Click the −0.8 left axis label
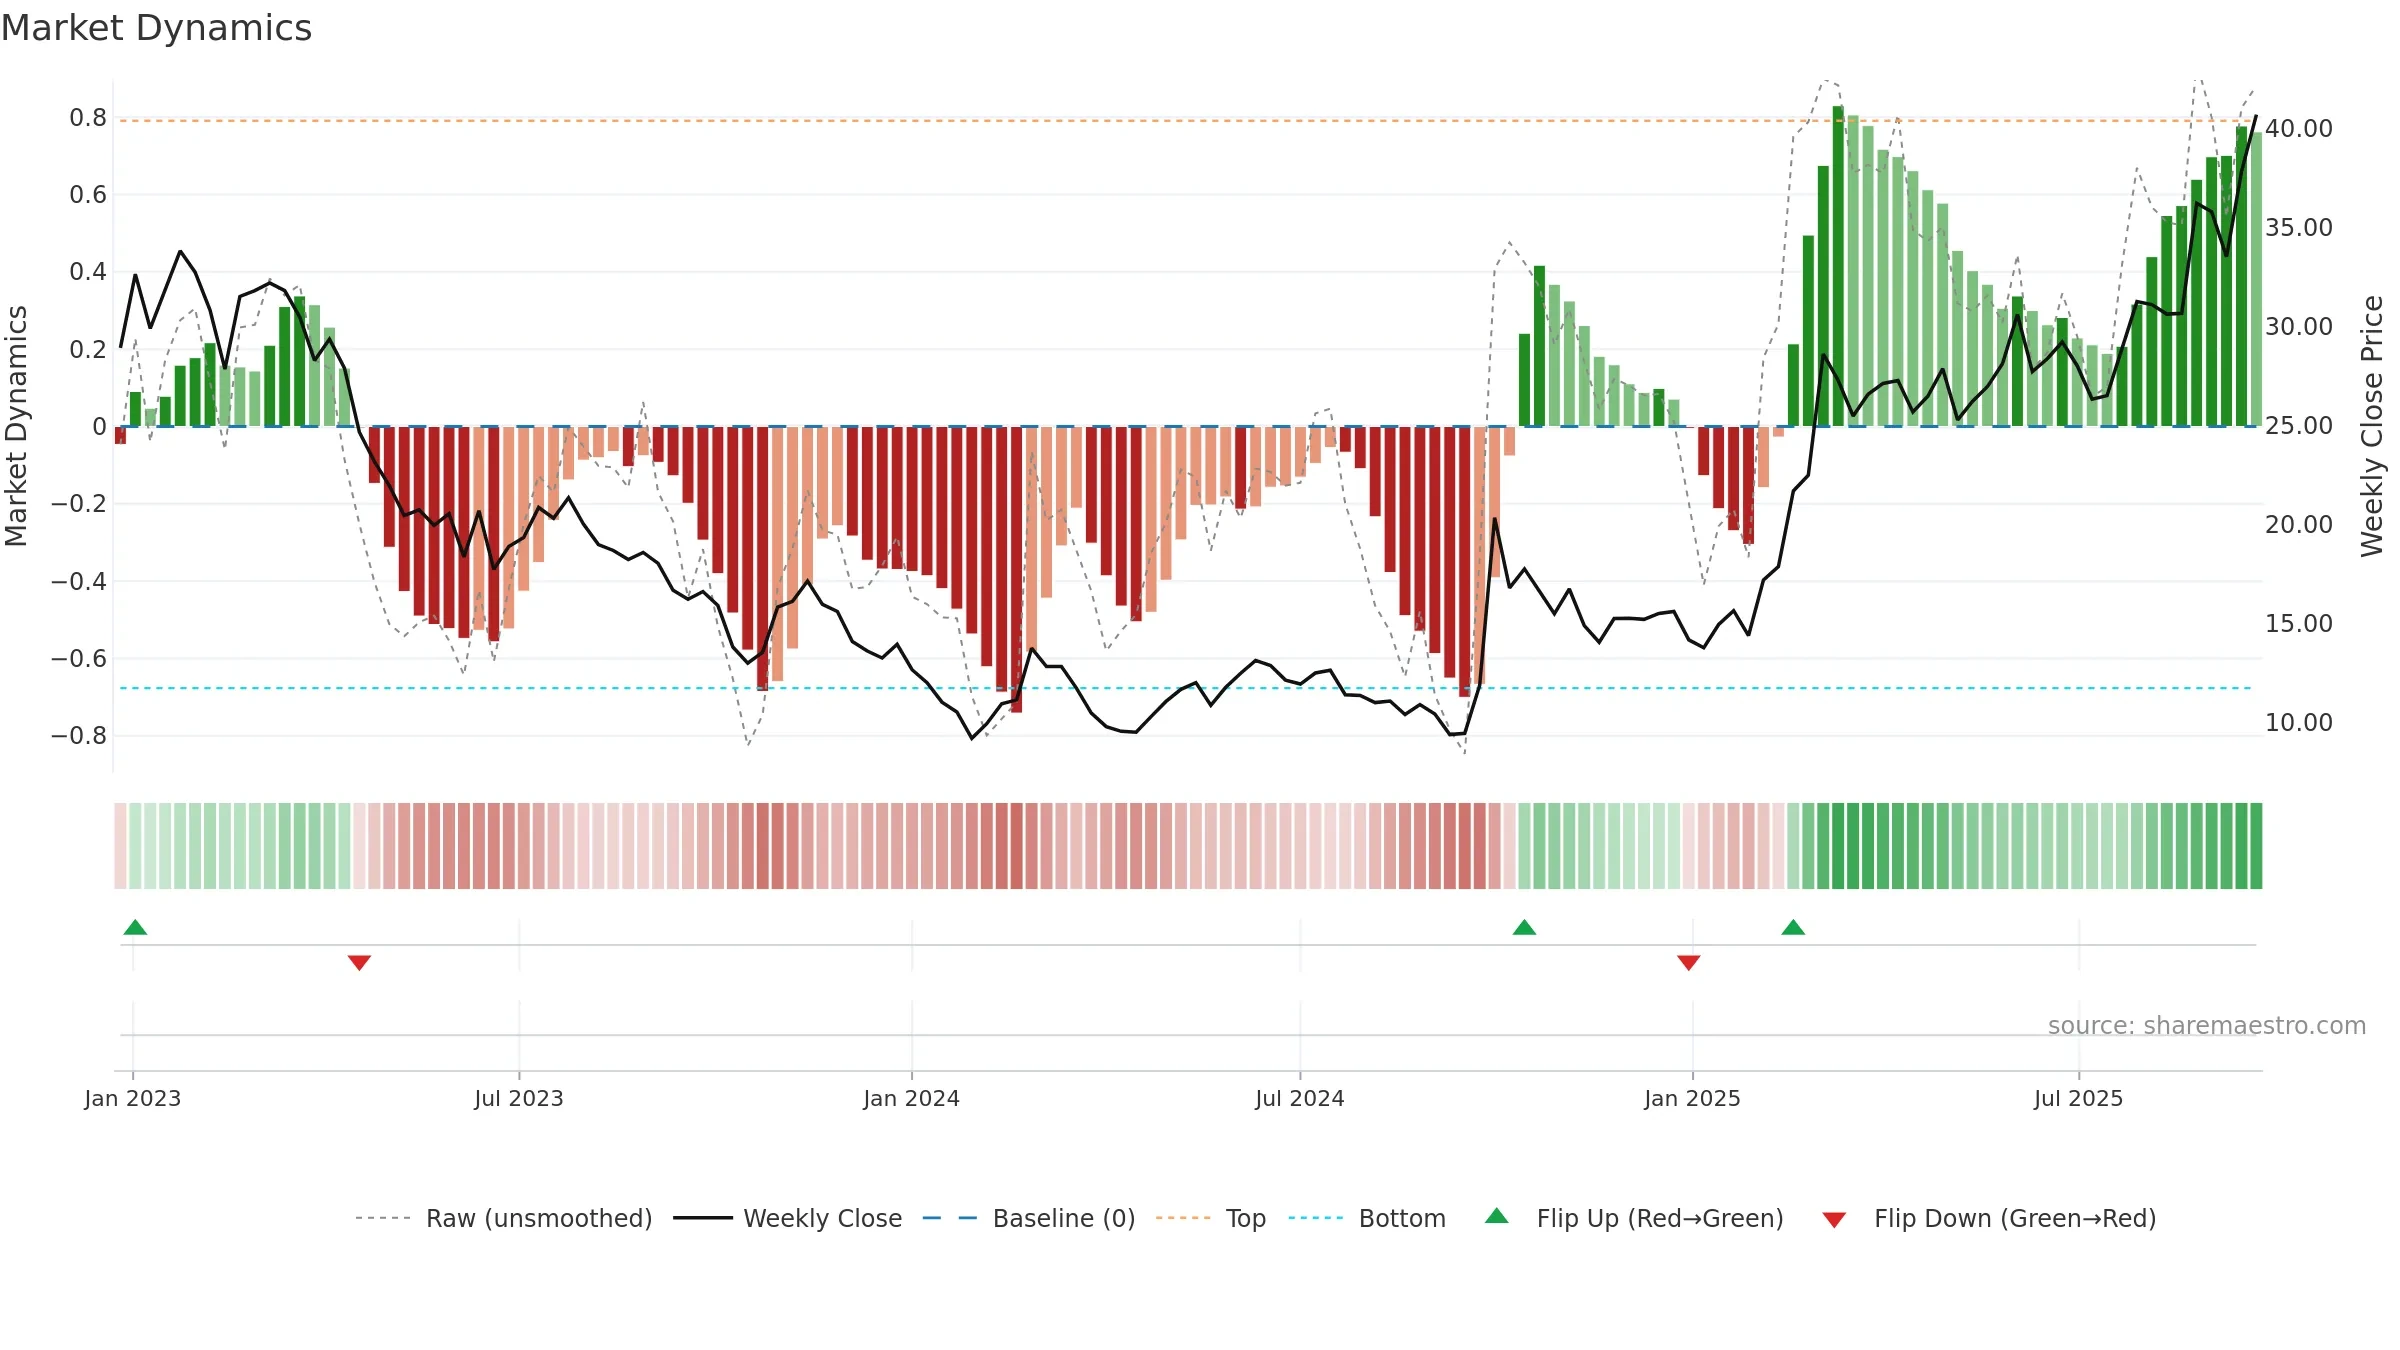 79,736
